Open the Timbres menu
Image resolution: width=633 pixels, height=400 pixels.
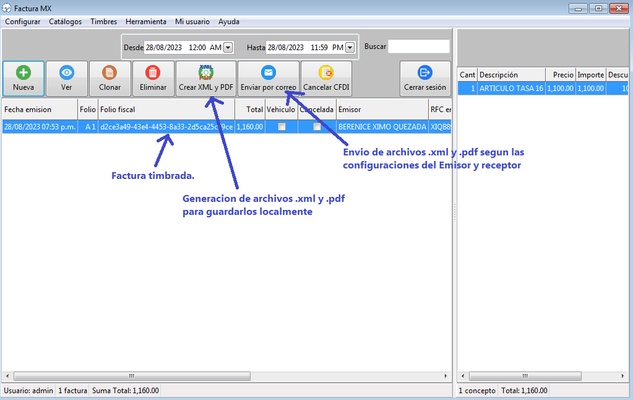tap(103, 22)
